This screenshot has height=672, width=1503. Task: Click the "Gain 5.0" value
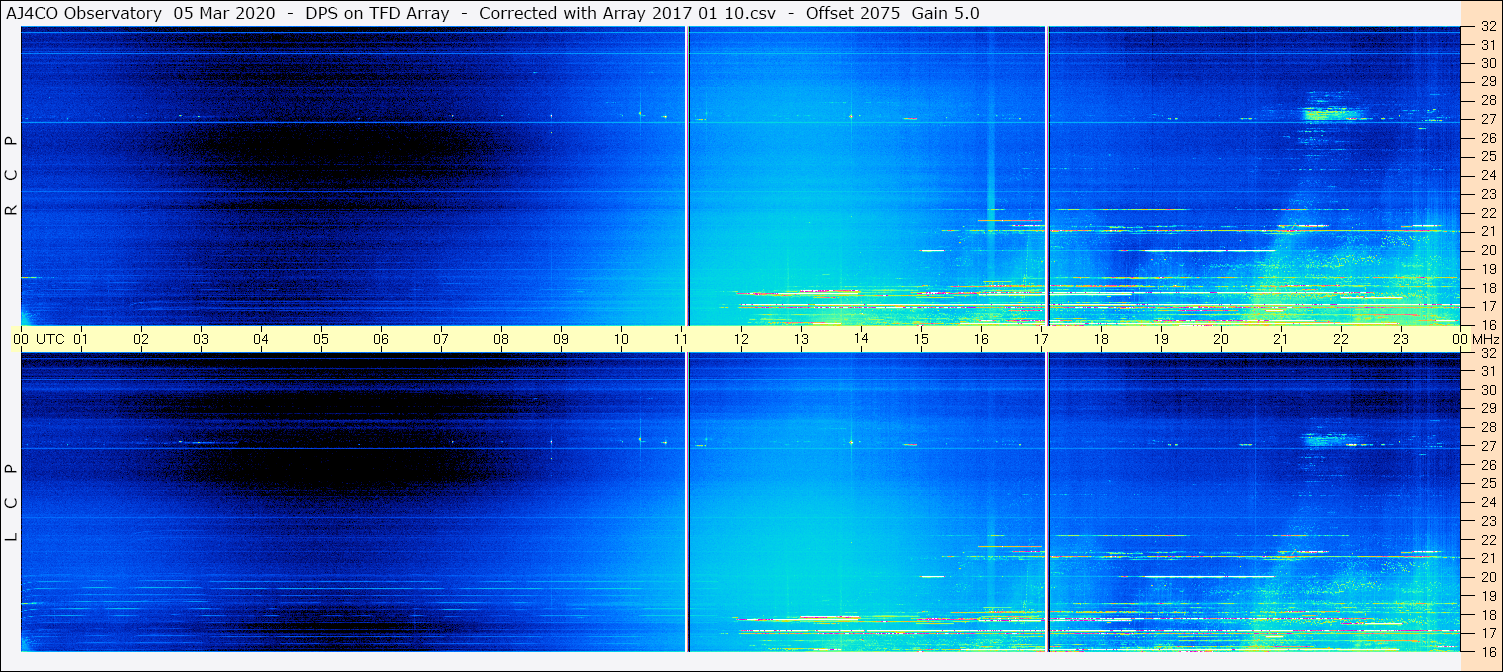tap(946, 13)
